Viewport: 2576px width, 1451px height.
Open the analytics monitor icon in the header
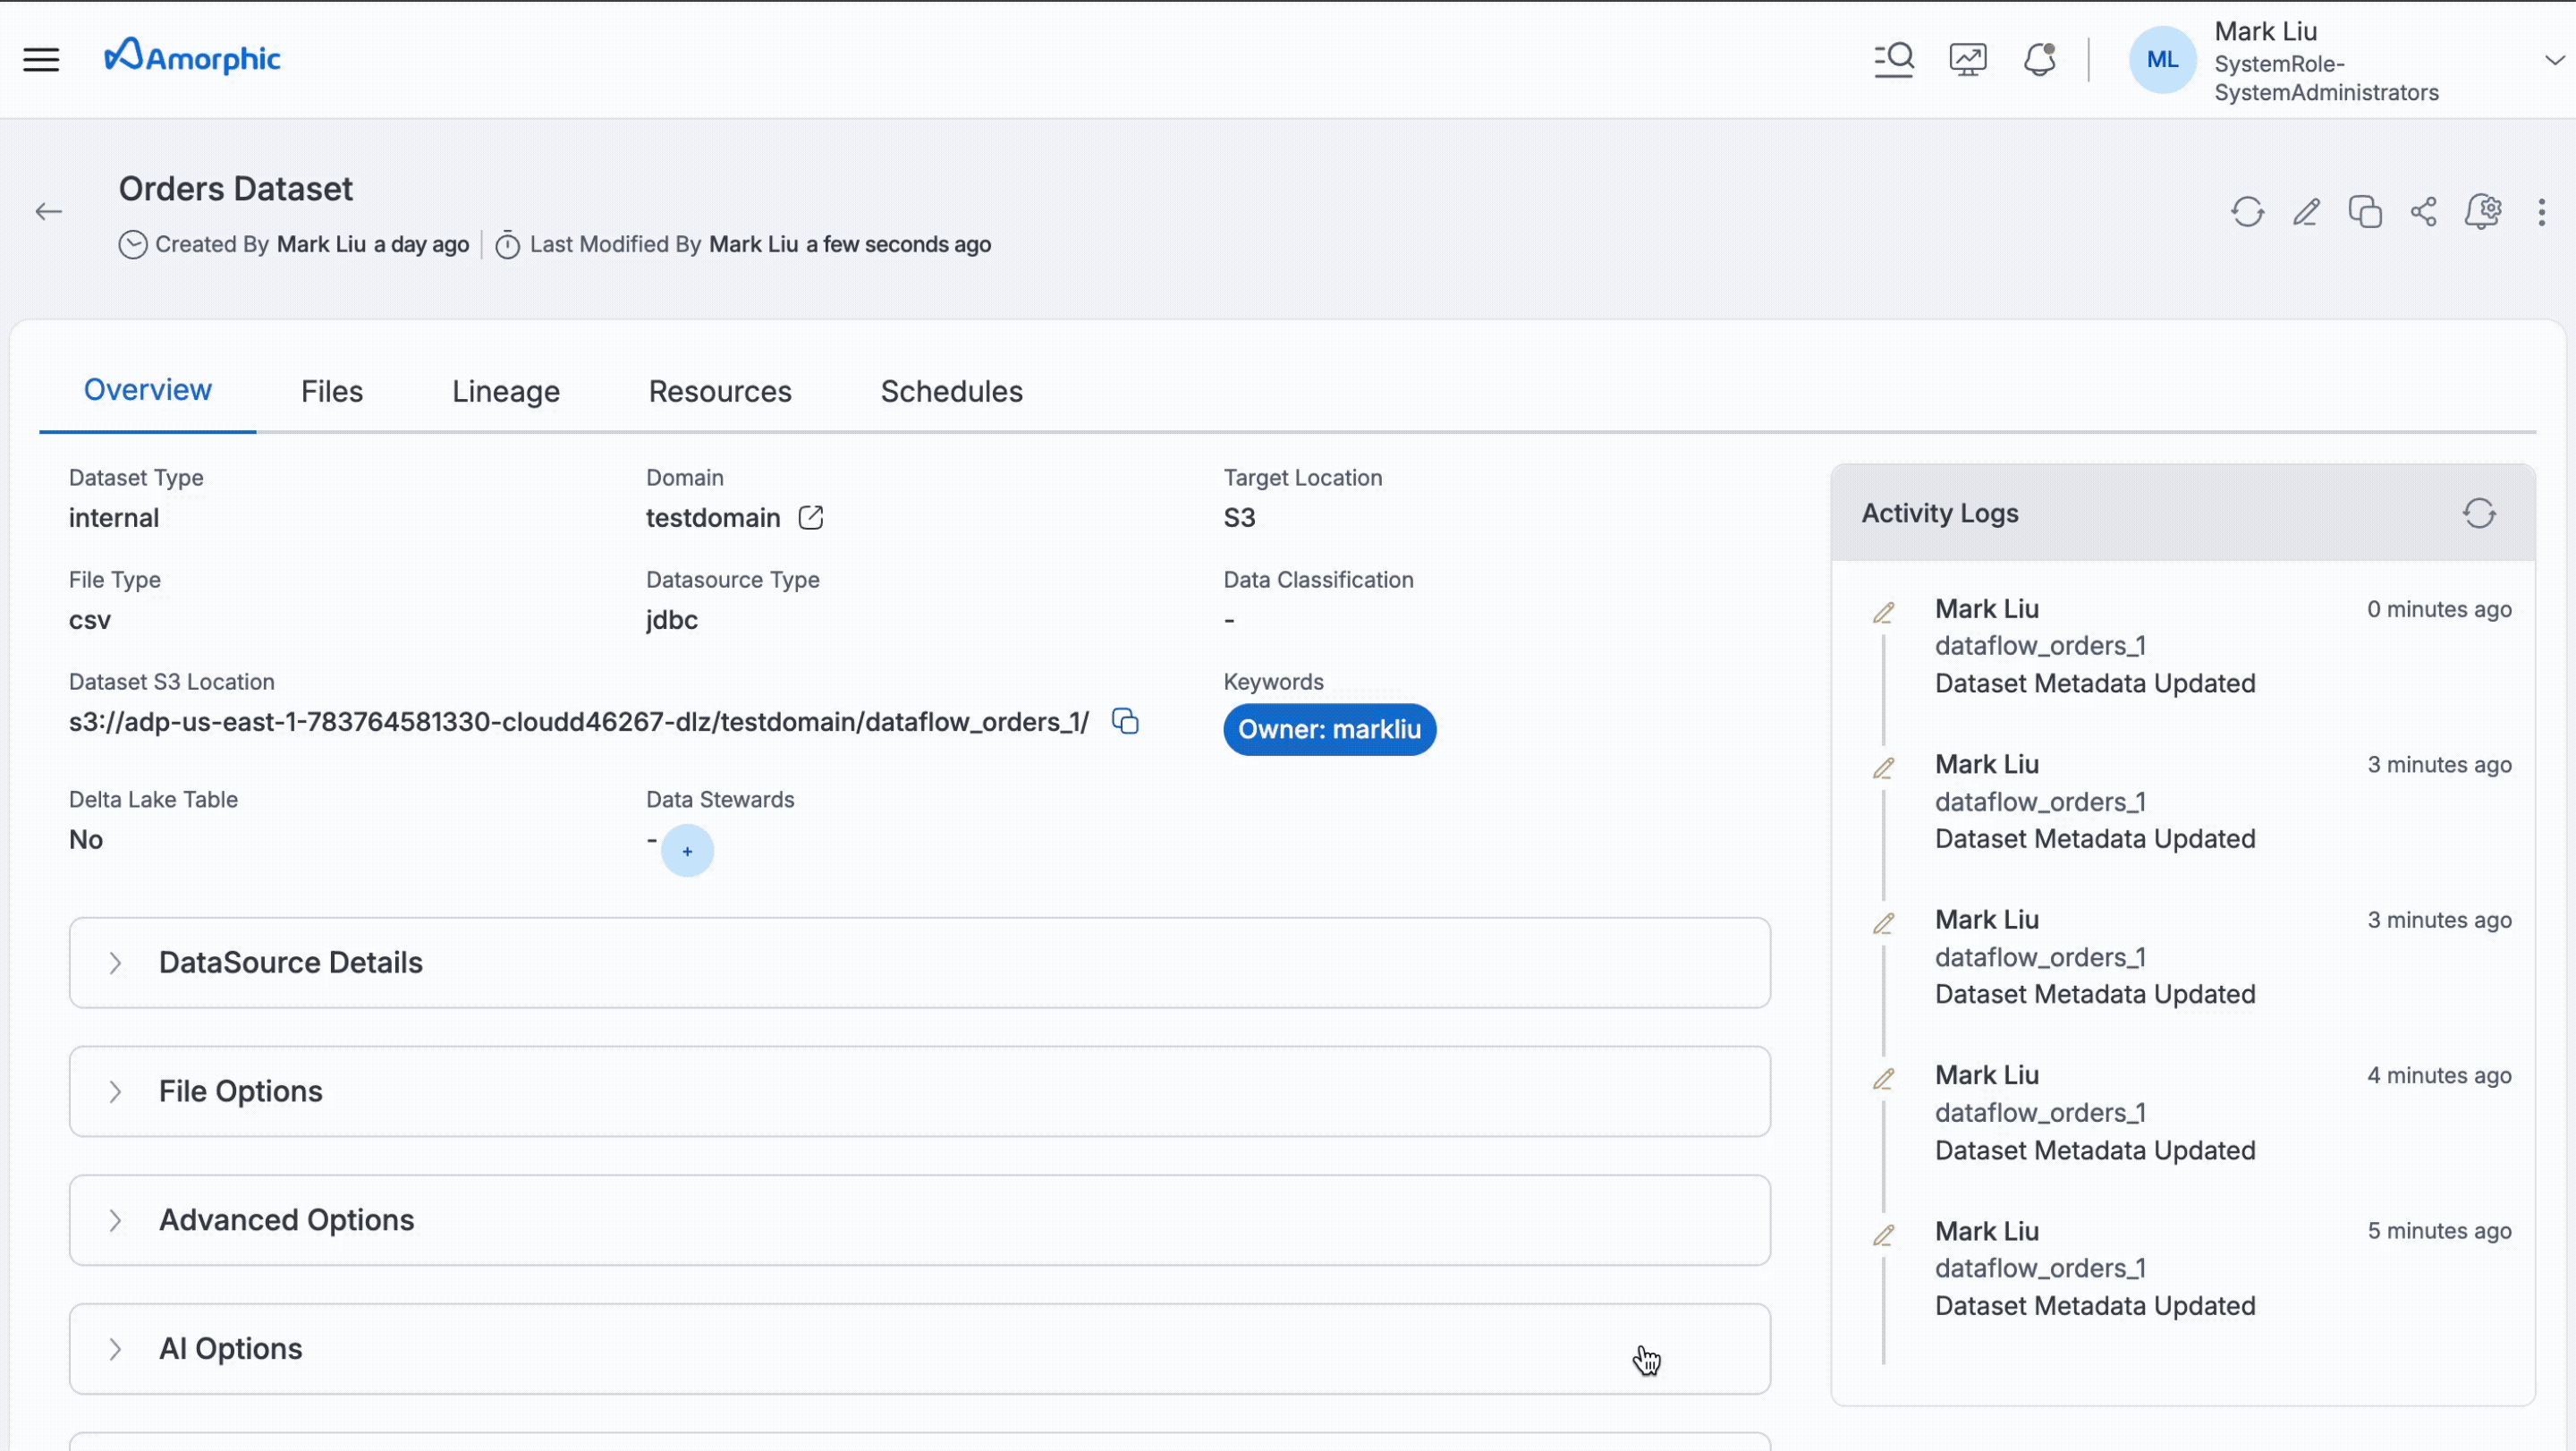coord(1968,59)
